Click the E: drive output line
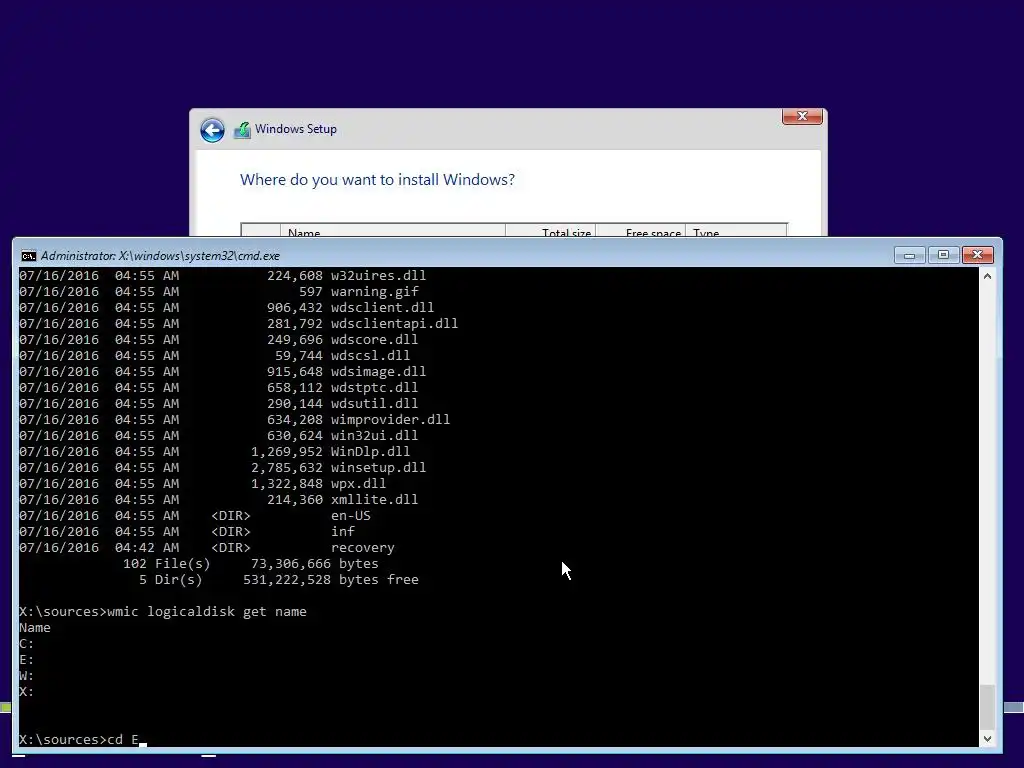The height and width of the screenshot is (768, 1024). click(26, 660)
